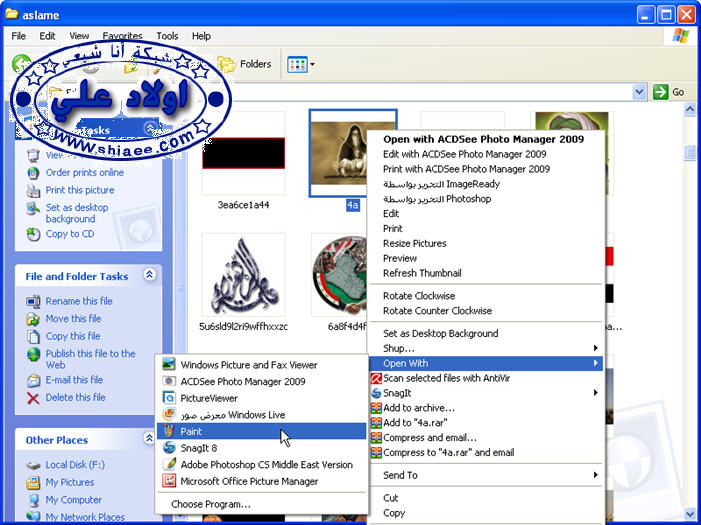701x525 pixels.
Task: Click the Folders toolbar button
Action: pos(245,64)
